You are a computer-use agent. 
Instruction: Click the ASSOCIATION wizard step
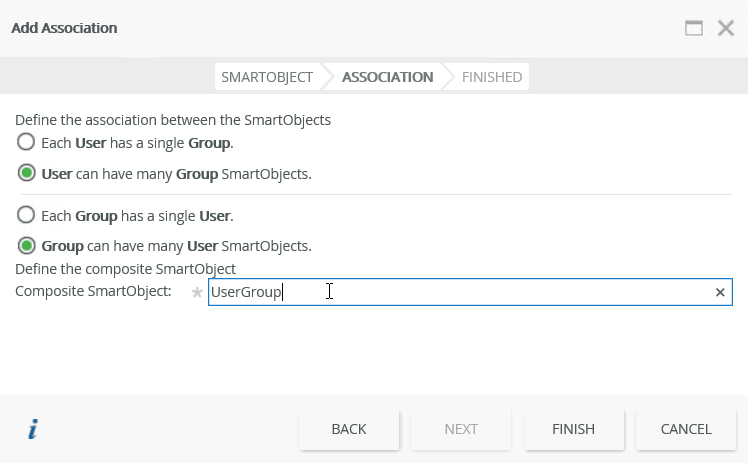(387, 77)
